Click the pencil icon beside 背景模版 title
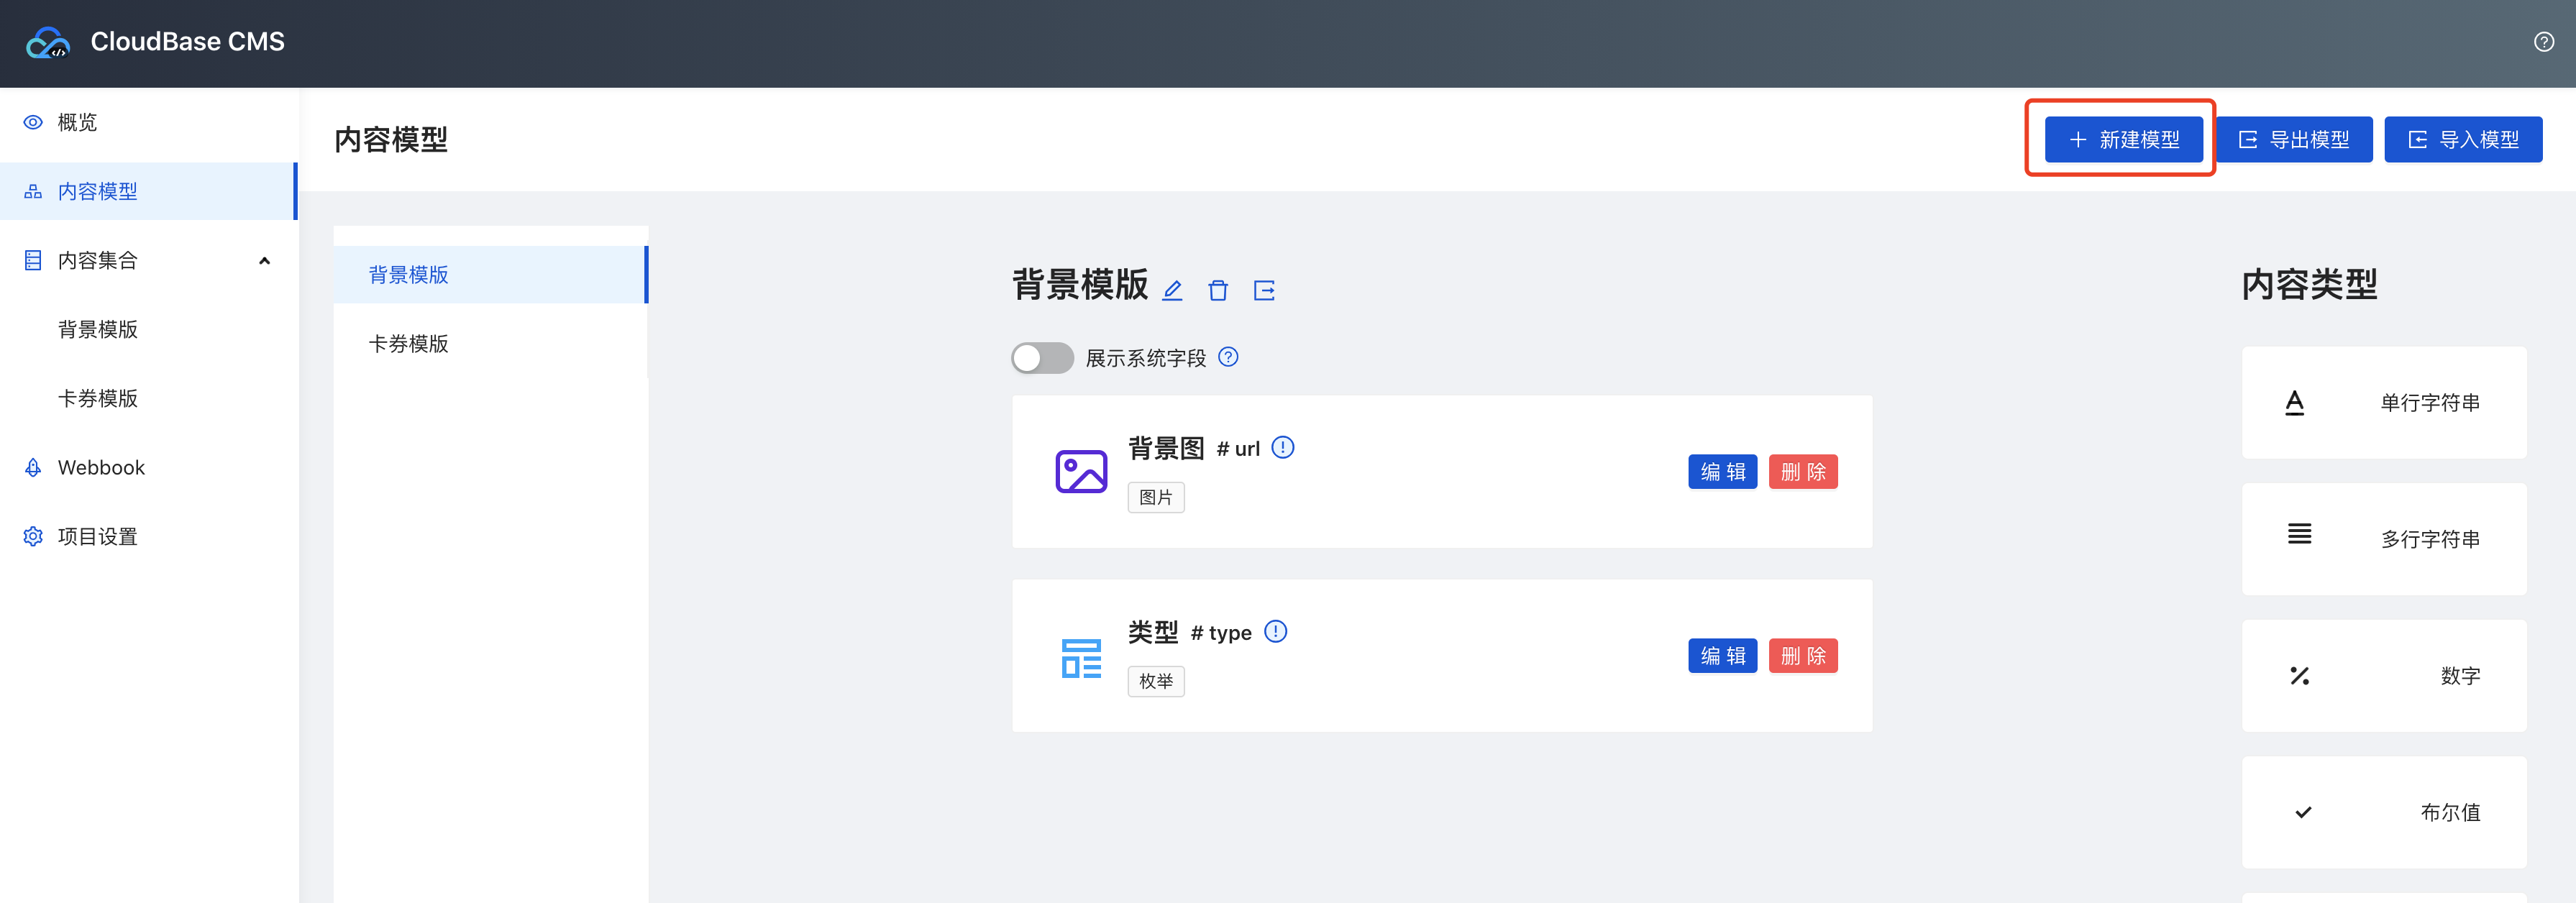The image size is (2576, 903). (x=1172, y=290)
